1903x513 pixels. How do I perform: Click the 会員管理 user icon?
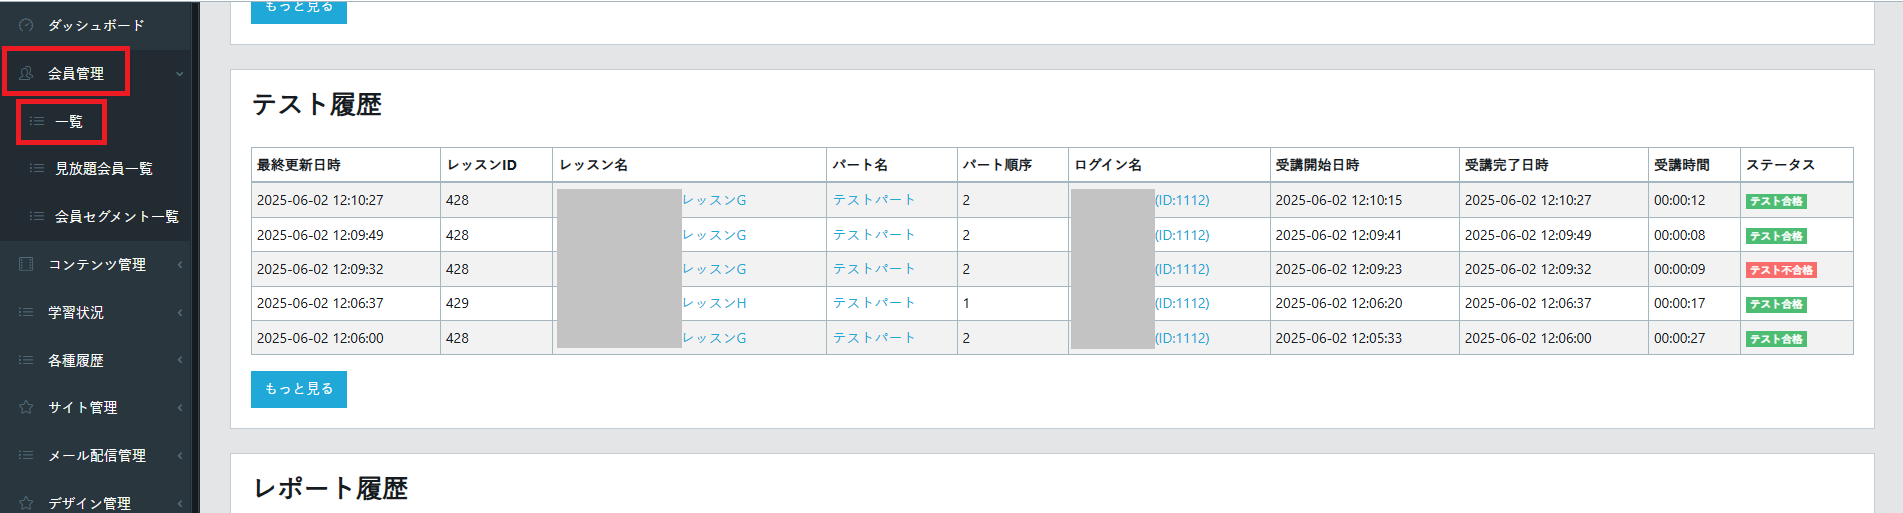coord(26,73)
